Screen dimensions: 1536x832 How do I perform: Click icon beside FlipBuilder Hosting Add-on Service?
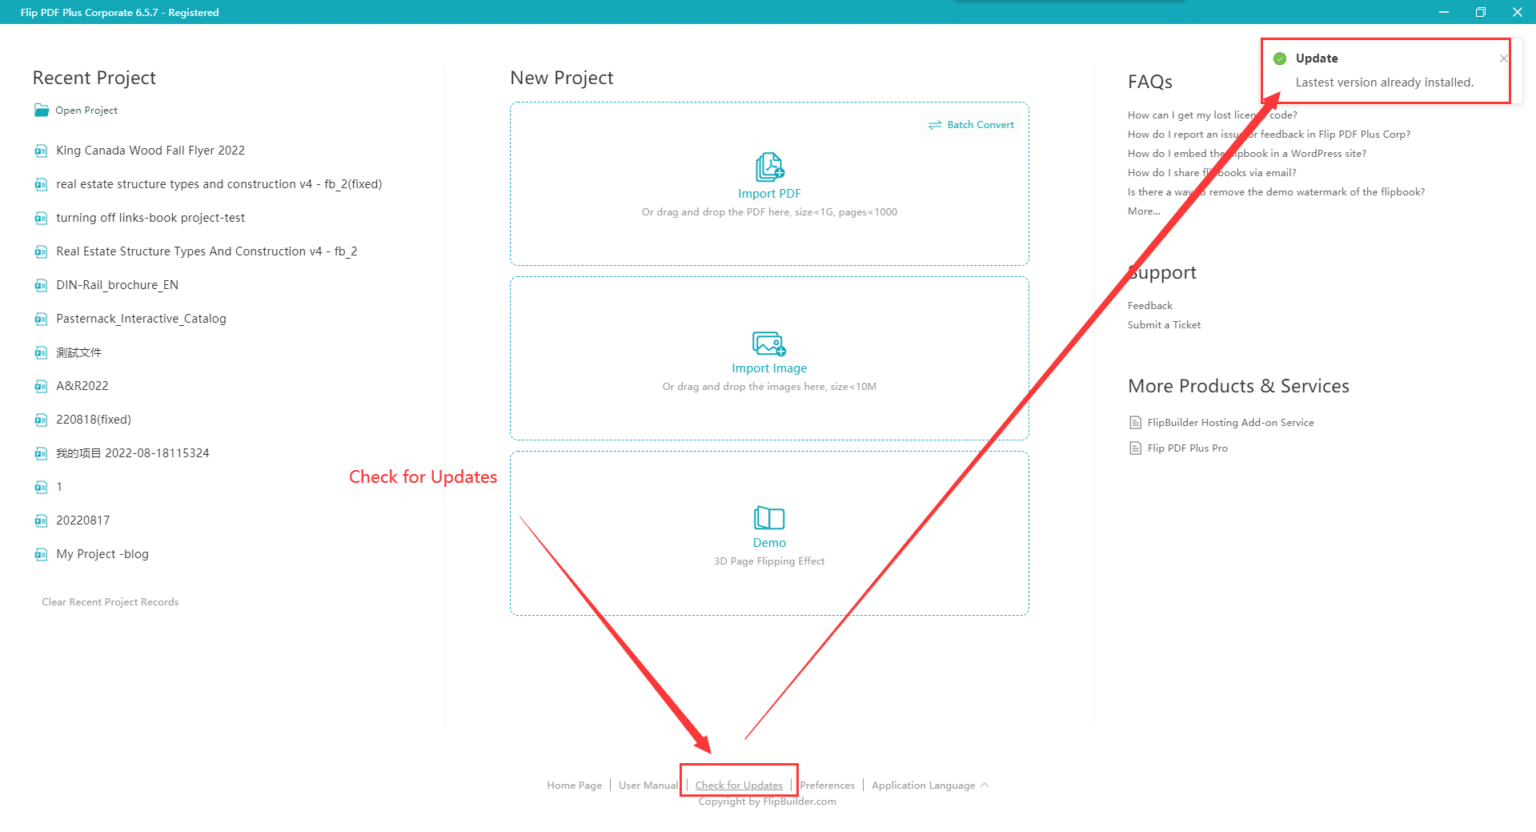[x=1135, y=423]
